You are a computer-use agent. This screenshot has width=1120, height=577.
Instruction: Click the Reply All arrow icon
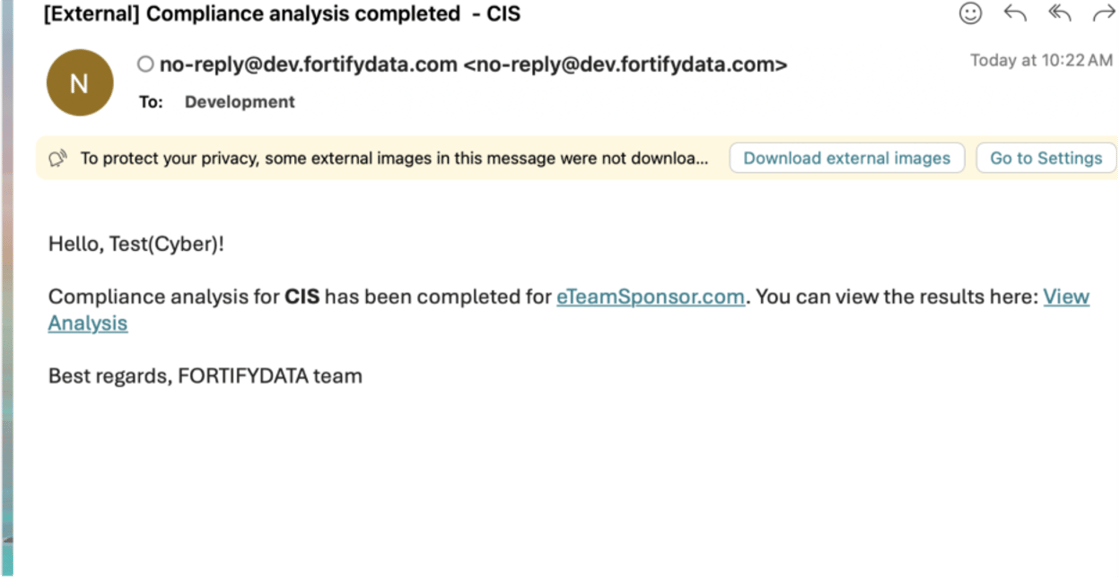[1060, 13]
